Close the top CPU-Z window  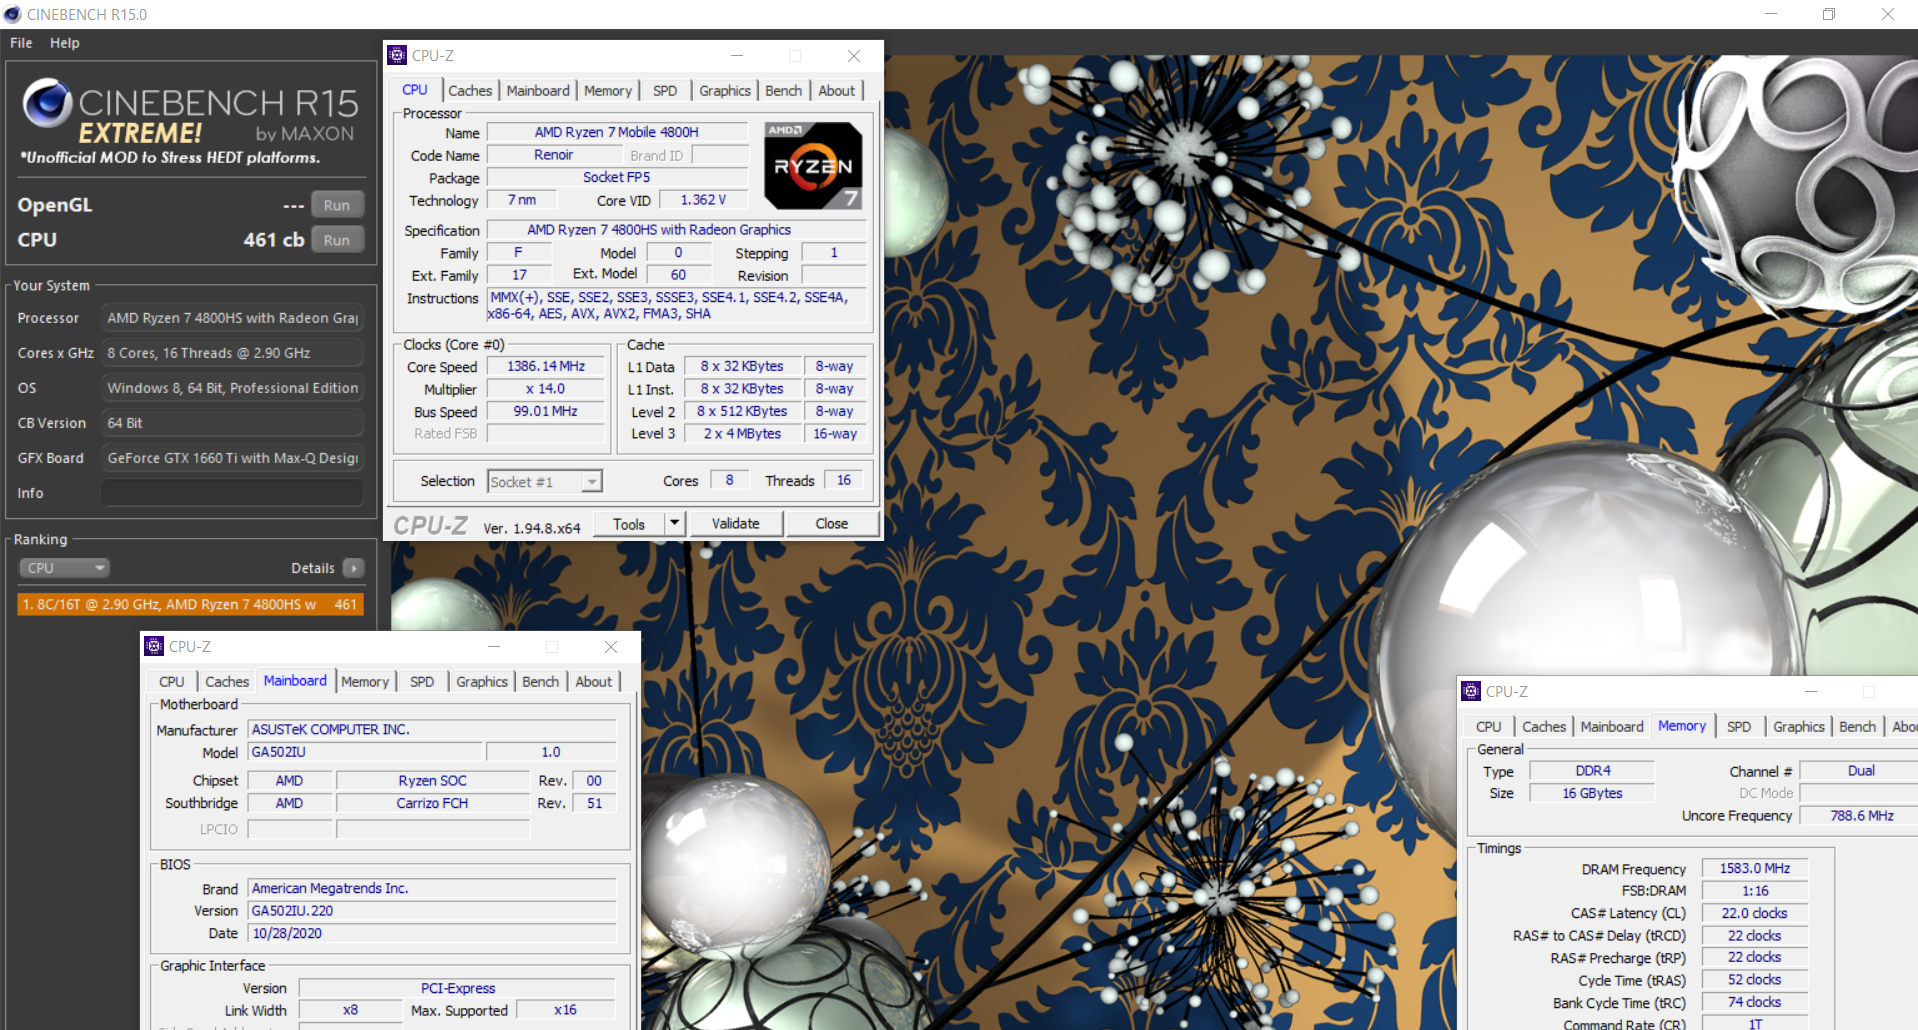pyautogui.click(x=854, y=55)
